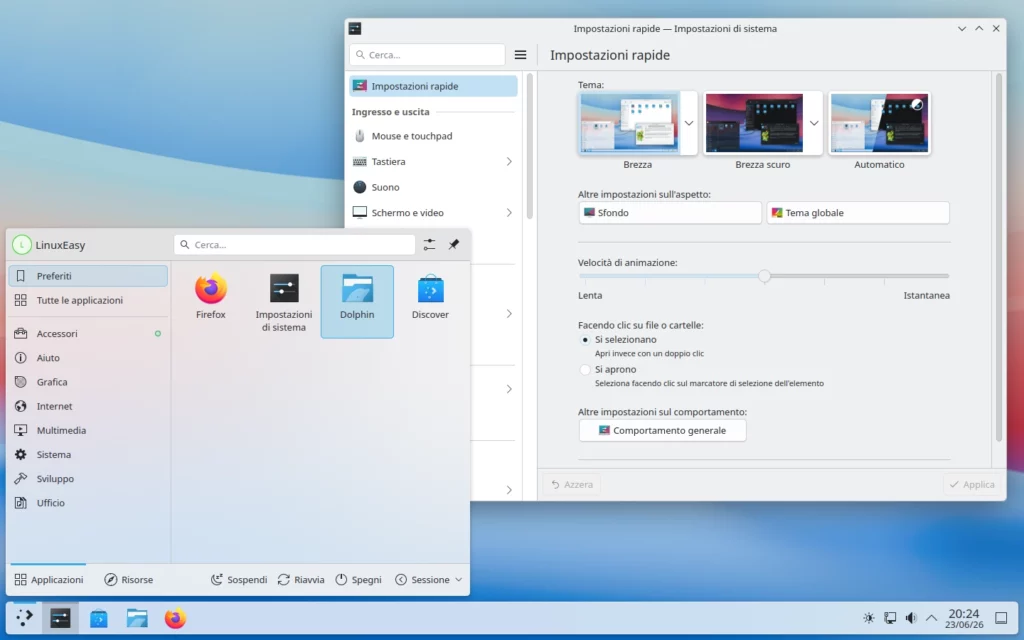Image resolution: width=1024 pixels, height=640 pixels.
Task: Click the show desktop button in taskbar
Action: pyautogui.click(x=1001, y=618)
